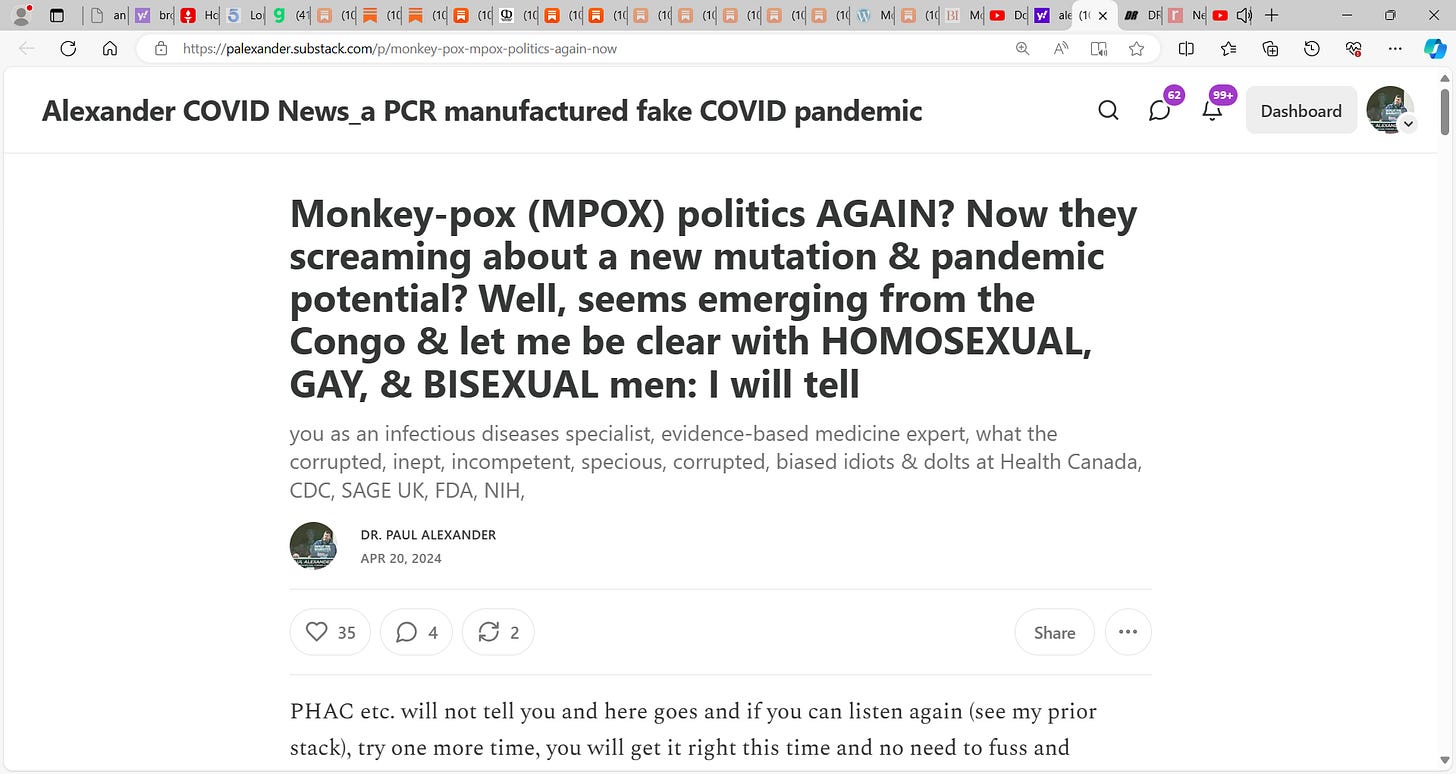Toggle read aloud in address bar
Screen dimensions: 1456x774
[x=1061, y=48]
